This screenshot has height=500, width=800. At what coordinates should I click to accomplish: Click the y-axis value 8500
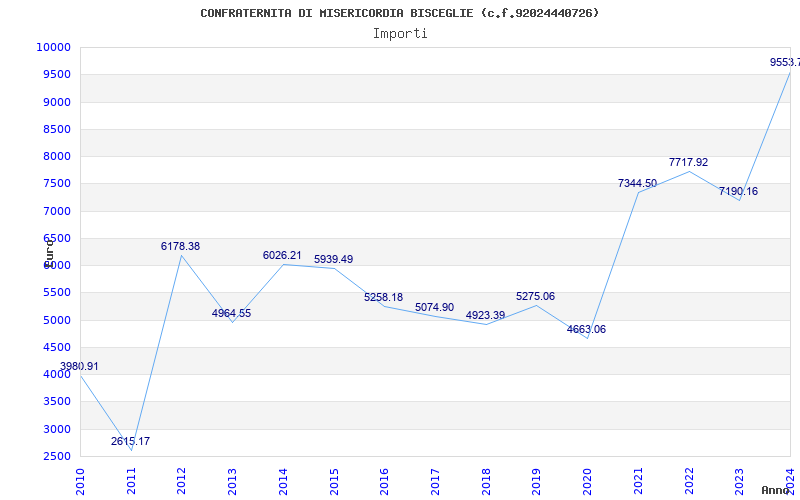coord(57,129)
